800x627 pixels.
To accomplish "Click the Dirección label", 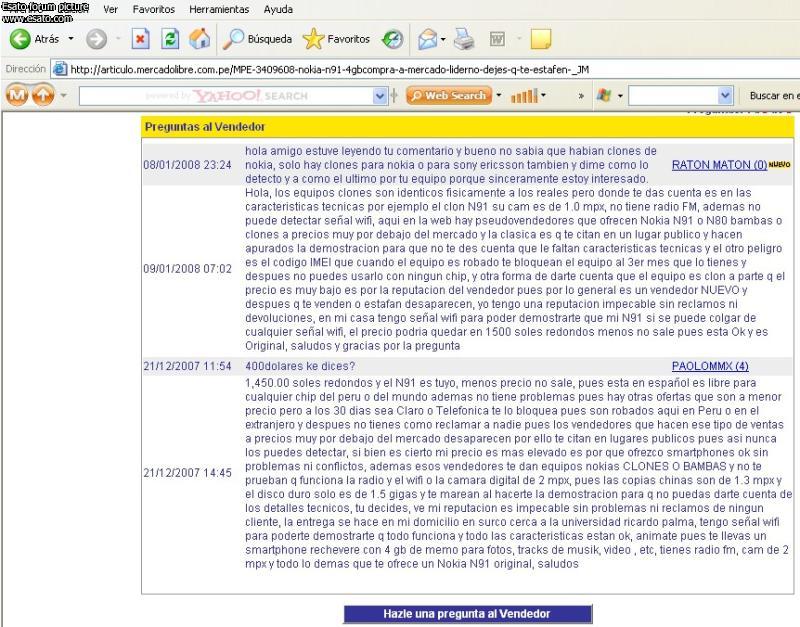I will pyautogui.click(x=26, y=69).
